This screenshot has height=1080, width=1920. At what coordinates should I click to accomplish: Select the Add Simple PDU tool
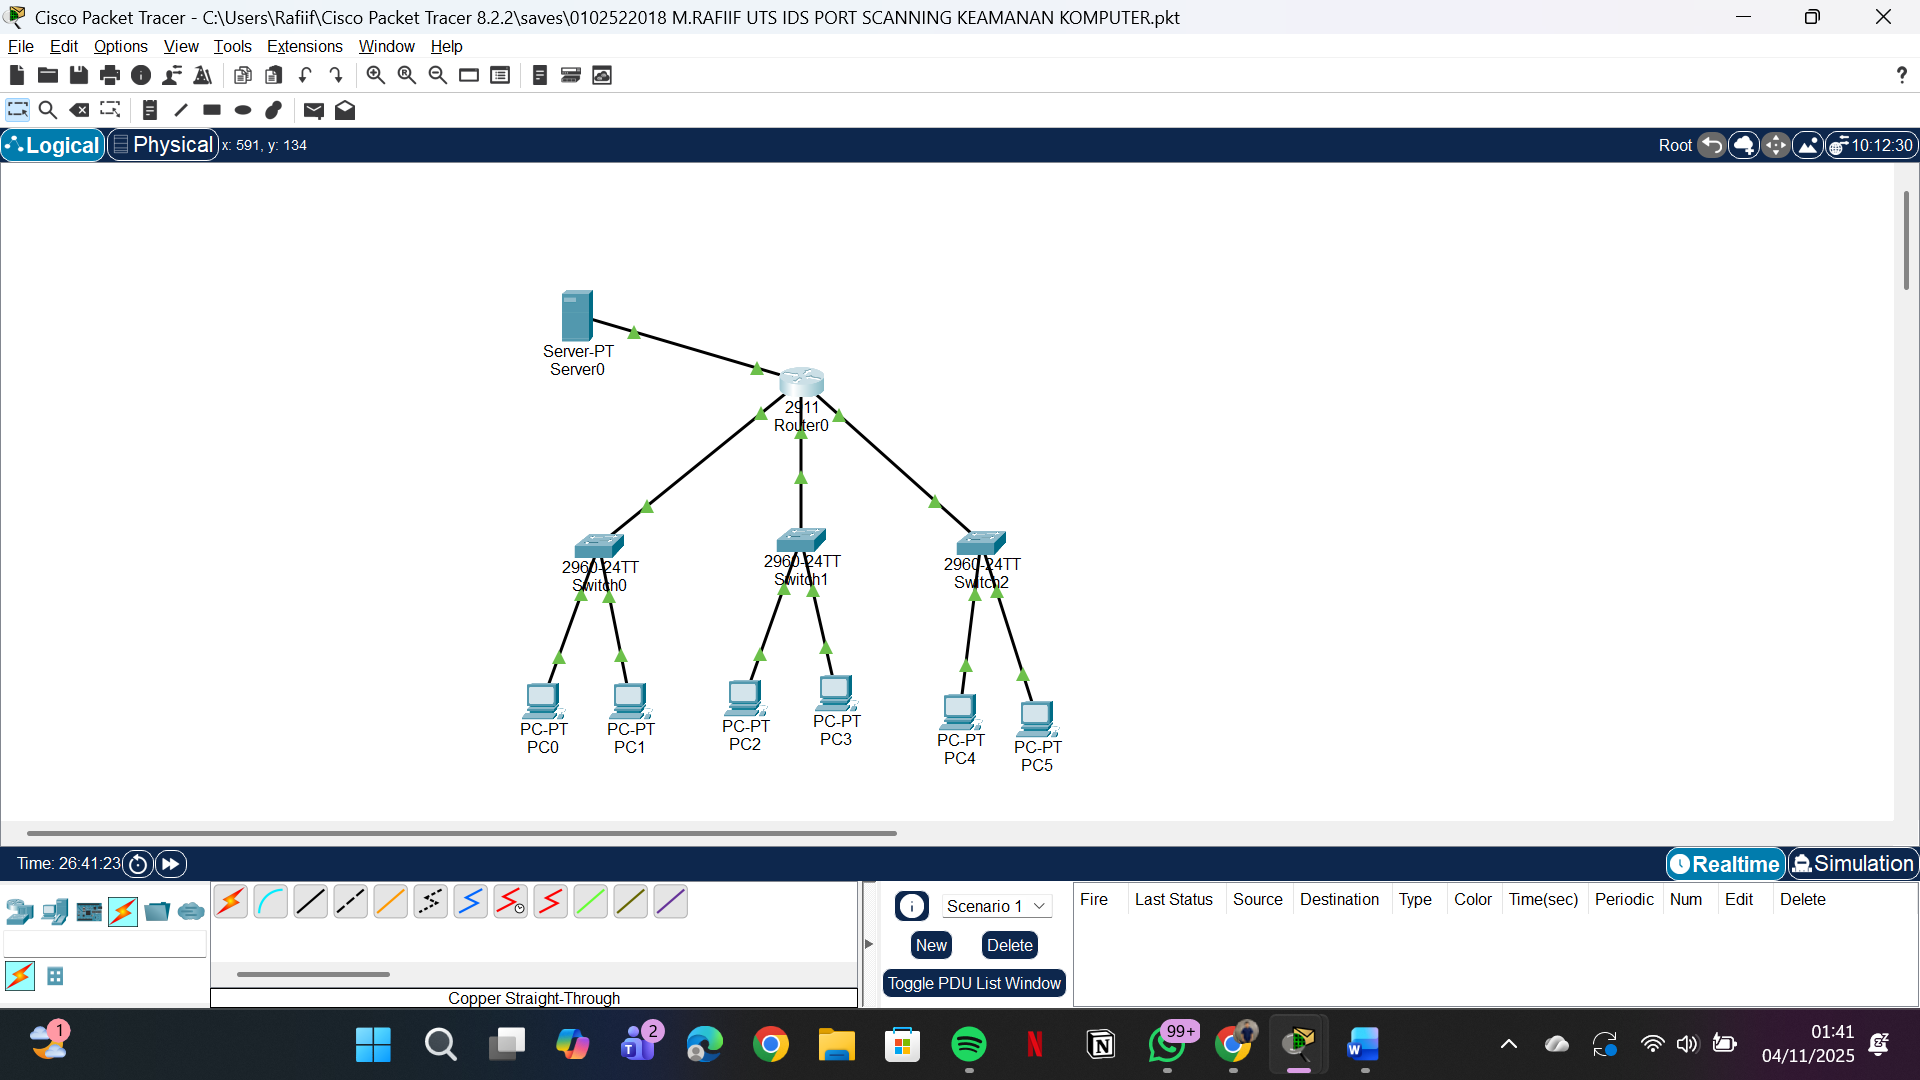tap(313, 110)
